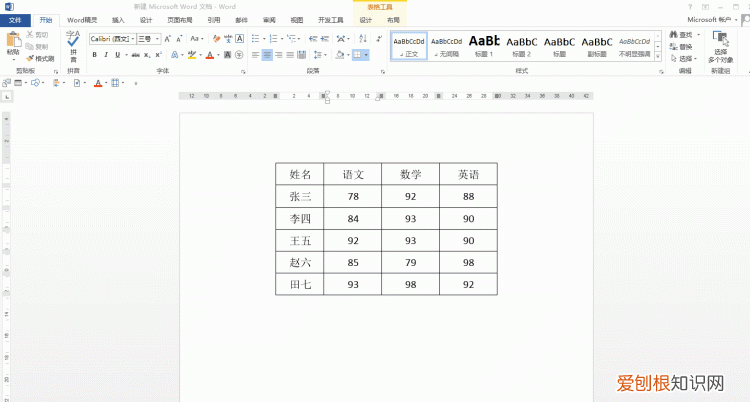The width and height of the screenshot is (750, 402).
Task: Click the shading paint bucket color
Action: [x=340, y=55]
